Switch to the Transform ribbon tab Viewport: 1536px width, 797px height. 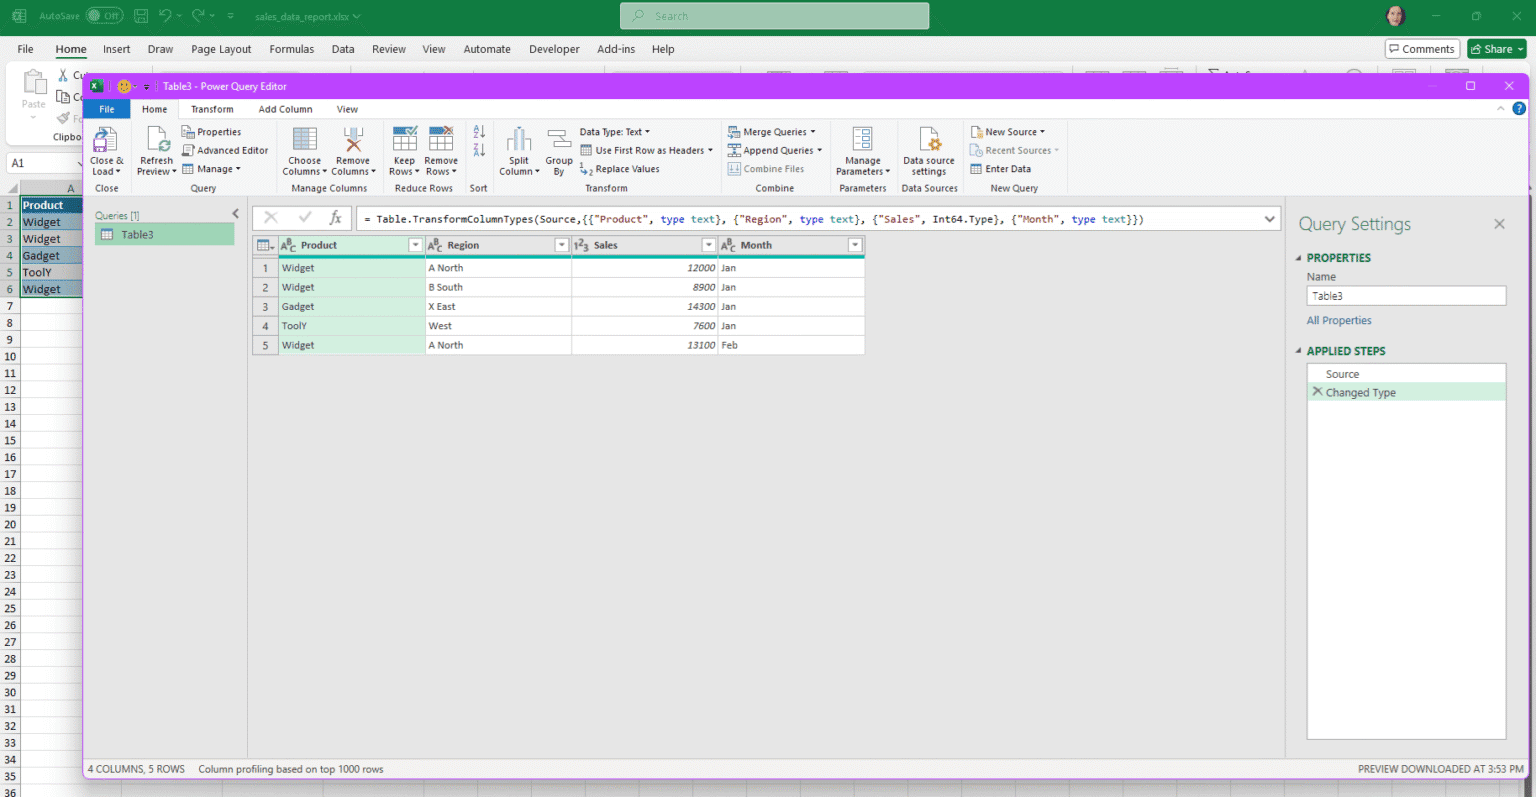(x=211, y=109)
